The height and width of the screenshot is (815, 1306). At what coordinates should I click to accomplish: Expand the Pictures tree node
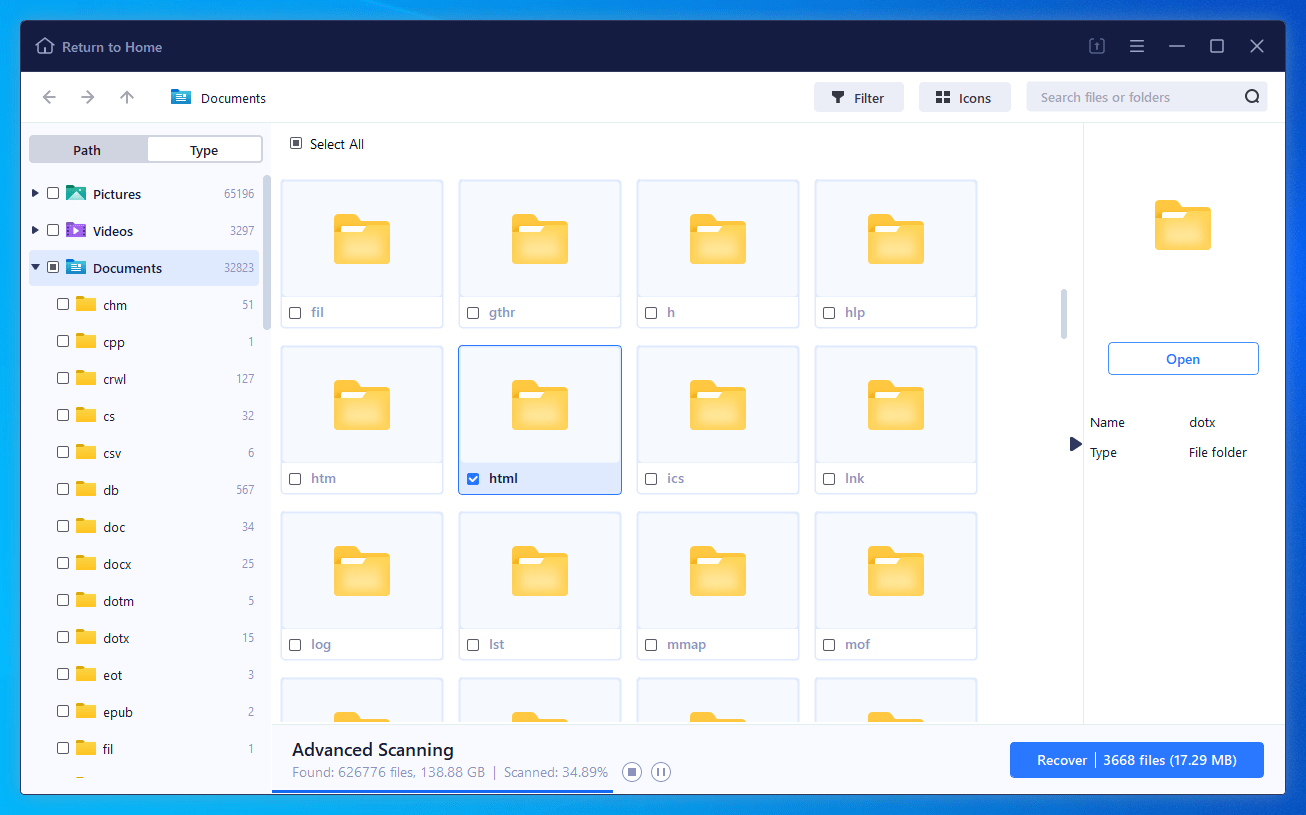tap(36, 193)
